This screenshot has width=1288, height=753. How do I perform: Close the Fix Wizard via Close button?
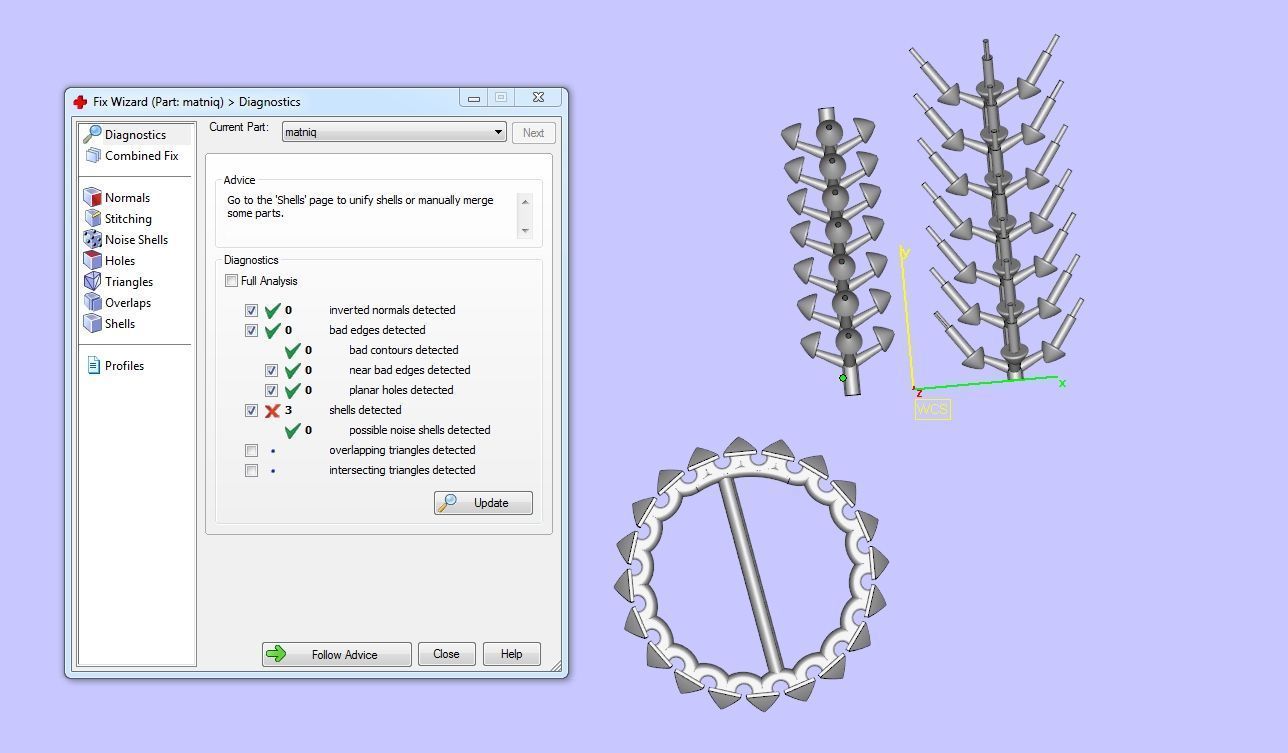coord(446,654)
